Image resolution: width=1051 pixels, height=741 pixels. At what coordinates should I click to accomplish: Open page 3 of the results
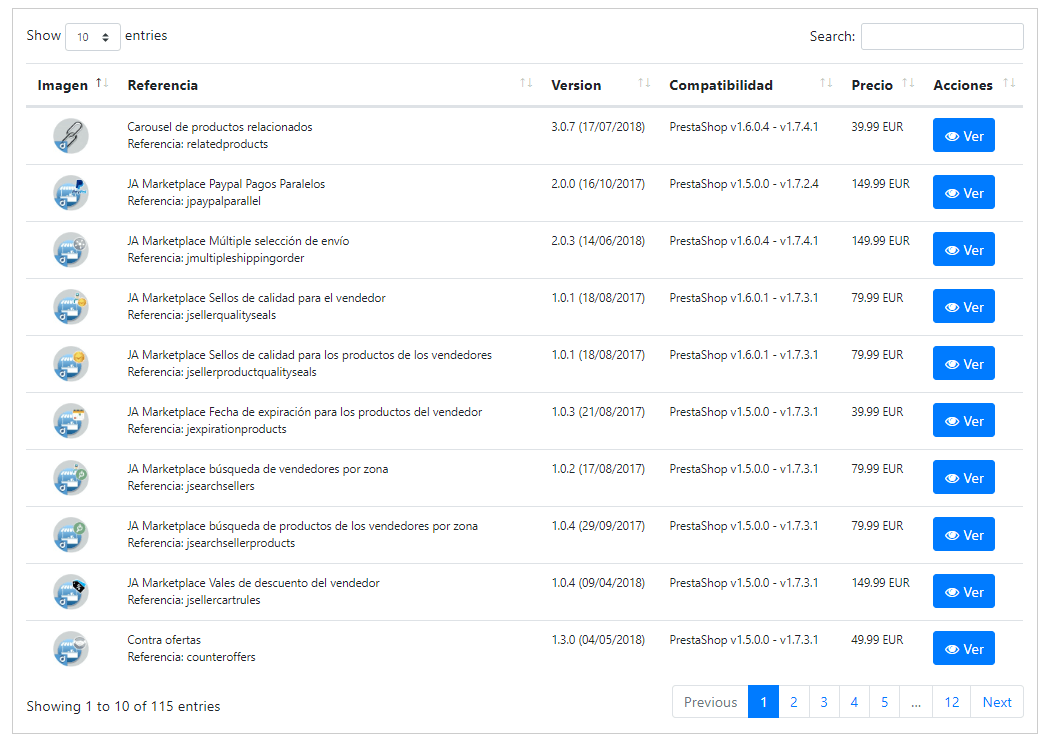824,702
